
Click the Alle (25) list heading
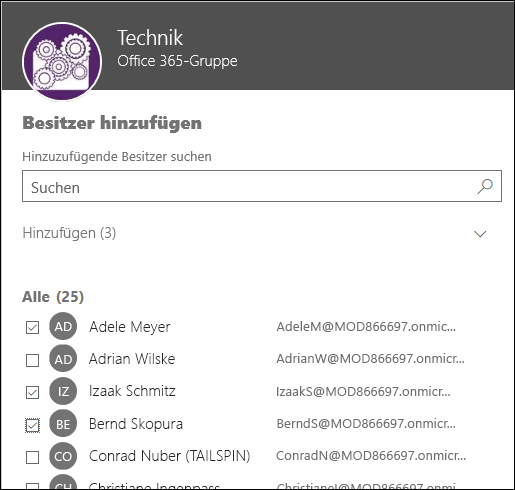click(x=53, y=297)
